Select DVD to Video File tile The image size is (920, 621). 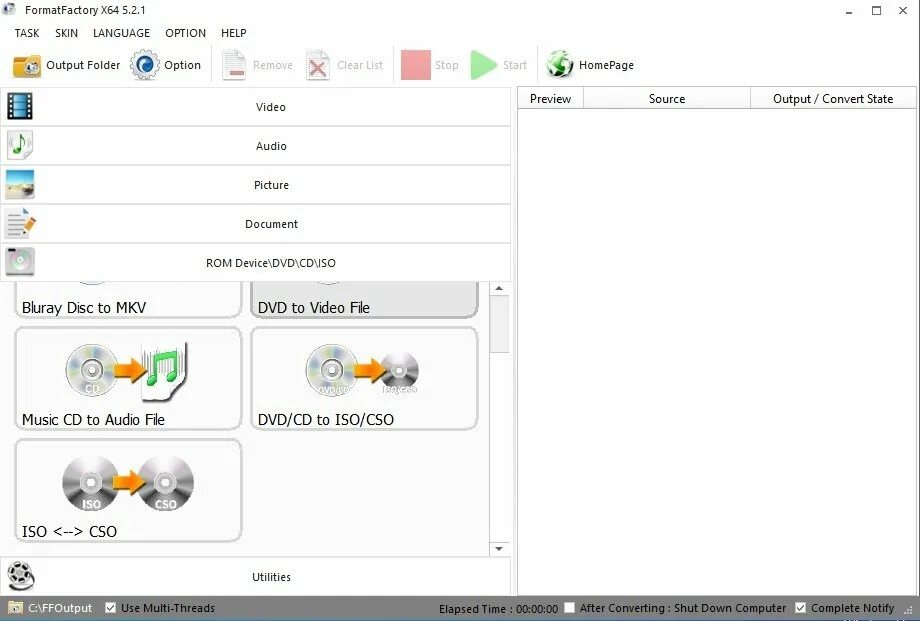364,300
